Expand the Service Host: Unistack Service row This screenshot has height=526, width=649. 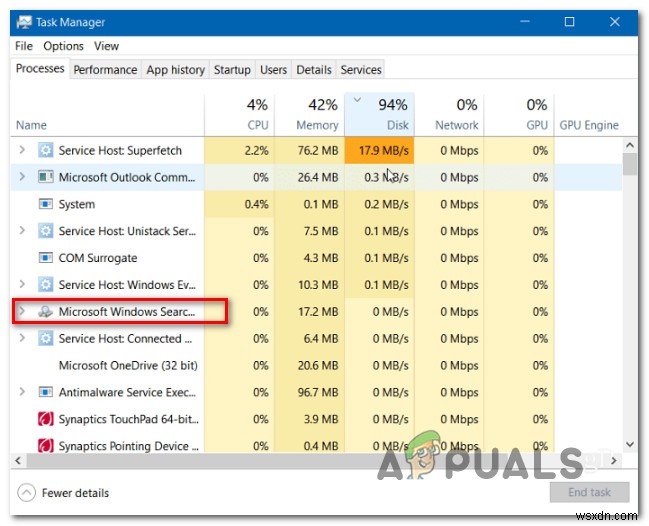point(22,231)
